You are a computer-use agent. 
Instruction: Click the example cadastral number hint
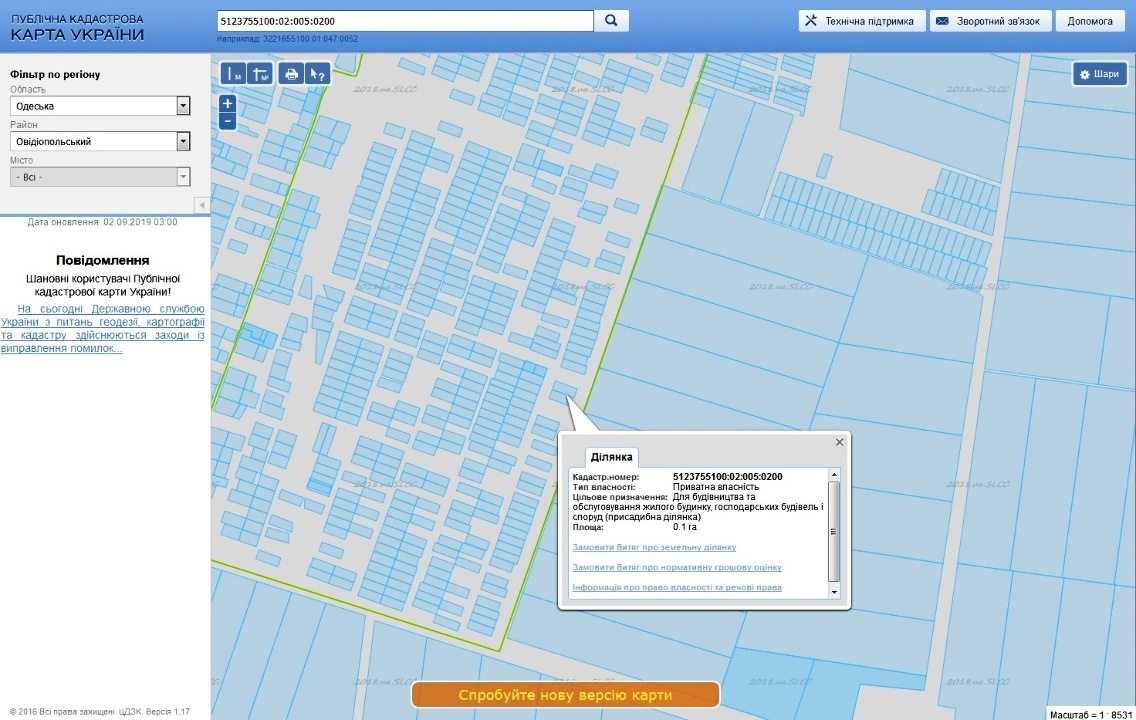tap(287, 39)
